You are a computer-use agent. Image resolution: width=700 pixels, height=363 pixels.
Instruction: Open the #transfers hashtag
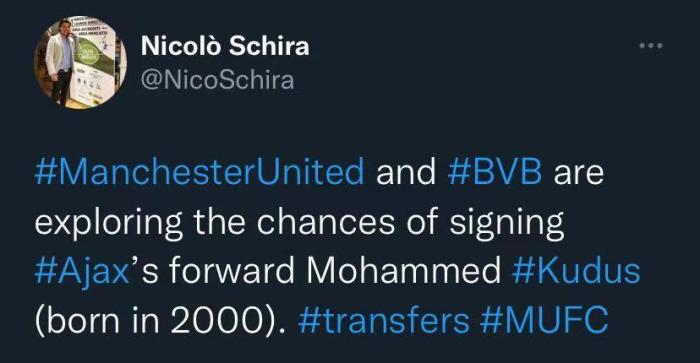(383, 321)
